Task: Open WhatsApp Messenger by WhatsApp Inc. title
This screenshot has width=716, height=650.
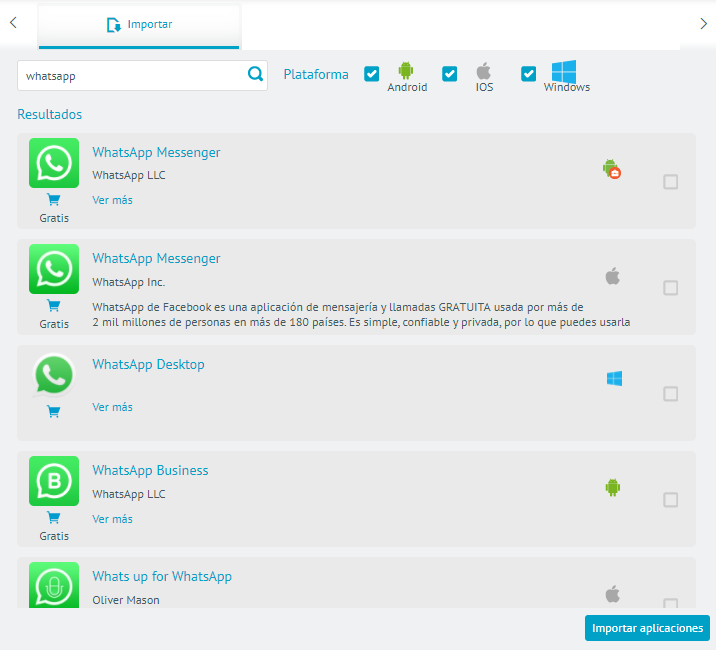Action: tap(156, 258)
